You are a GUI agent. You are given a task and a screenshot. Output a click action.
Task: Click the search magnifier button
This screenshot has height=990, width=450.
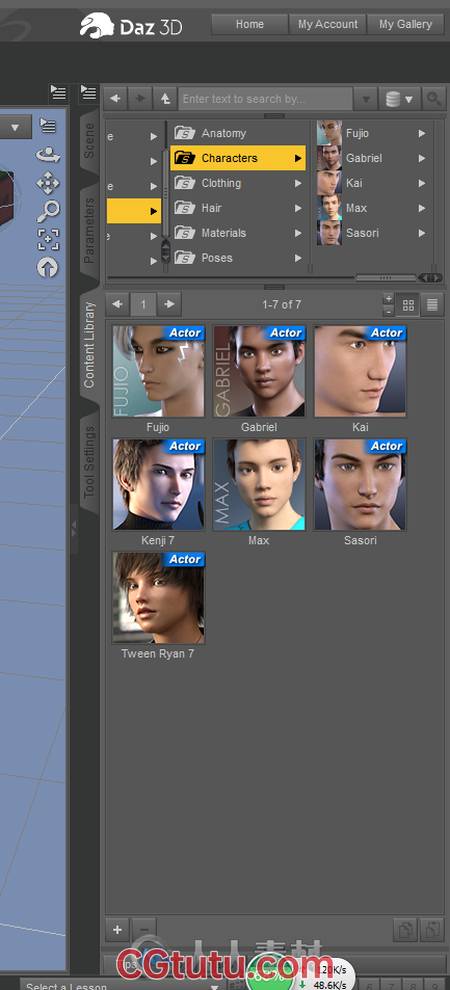[x=433, y=99]
